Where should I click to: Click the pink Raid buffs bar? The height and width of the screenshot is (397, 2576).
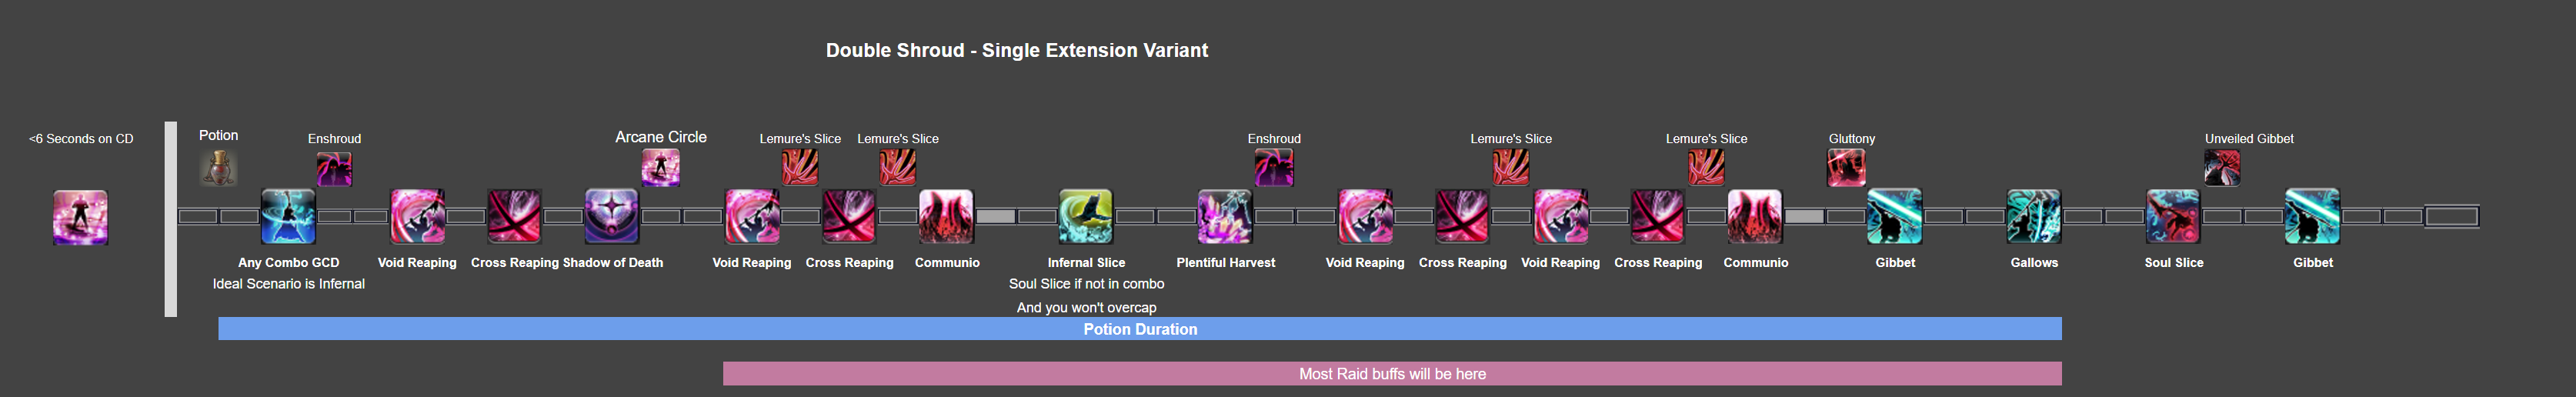(x=1392, y=374)
